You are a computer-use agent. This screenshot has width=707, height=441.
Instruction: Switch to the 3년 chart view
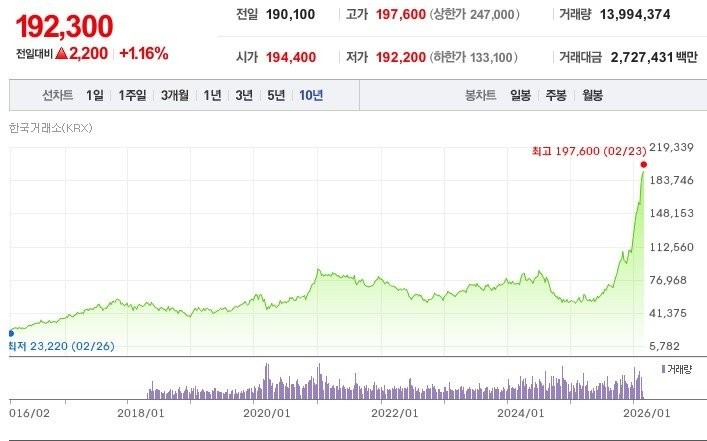(x=244, y=96)
